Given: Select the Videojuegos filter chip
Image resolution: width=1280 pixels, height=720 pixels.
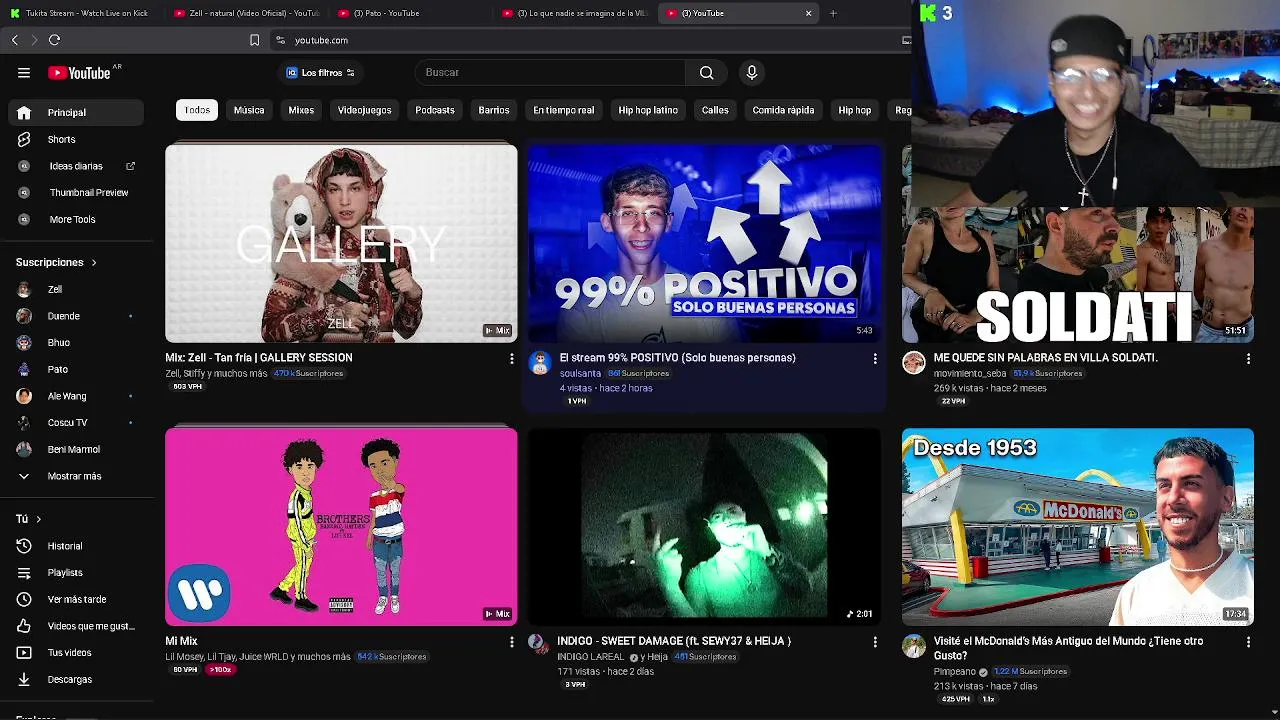Looking at the screenshot, I should (x=364, y=110).
